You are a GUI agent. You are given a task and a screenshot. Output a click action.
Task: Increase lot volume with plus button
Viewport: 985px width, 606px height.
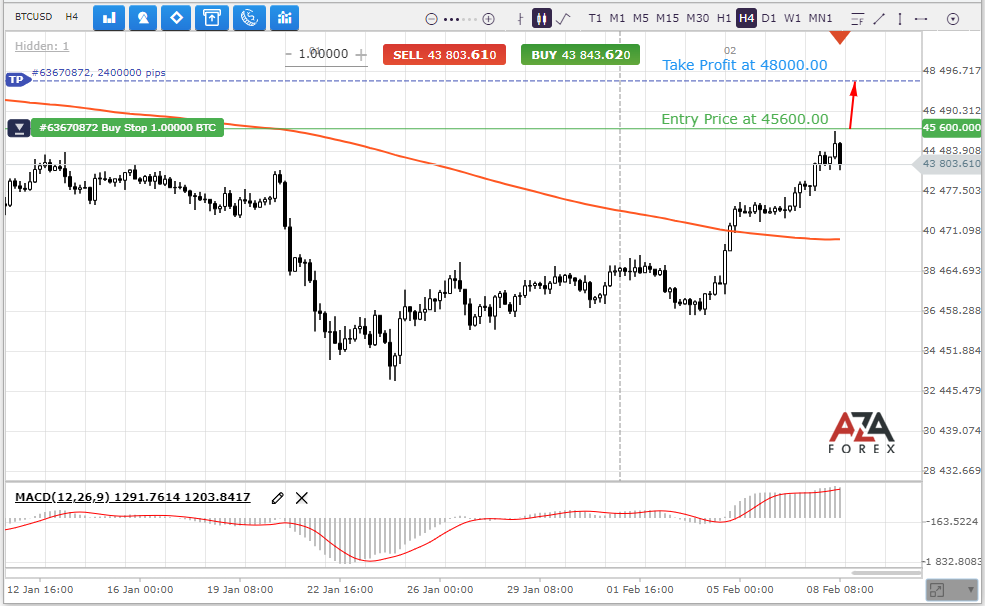pyautogui.click(x=361, y=55)
